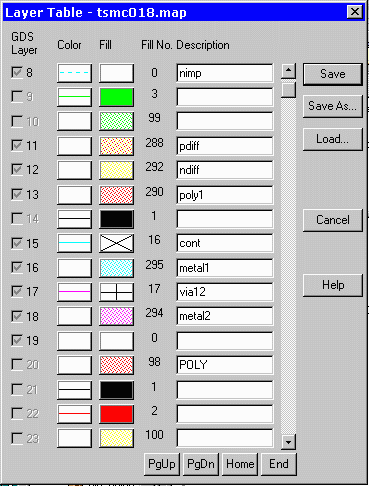Pick outline color for layer 9 (green line)
This screenshot has width=369, height=486.
[x=74, y=97]
